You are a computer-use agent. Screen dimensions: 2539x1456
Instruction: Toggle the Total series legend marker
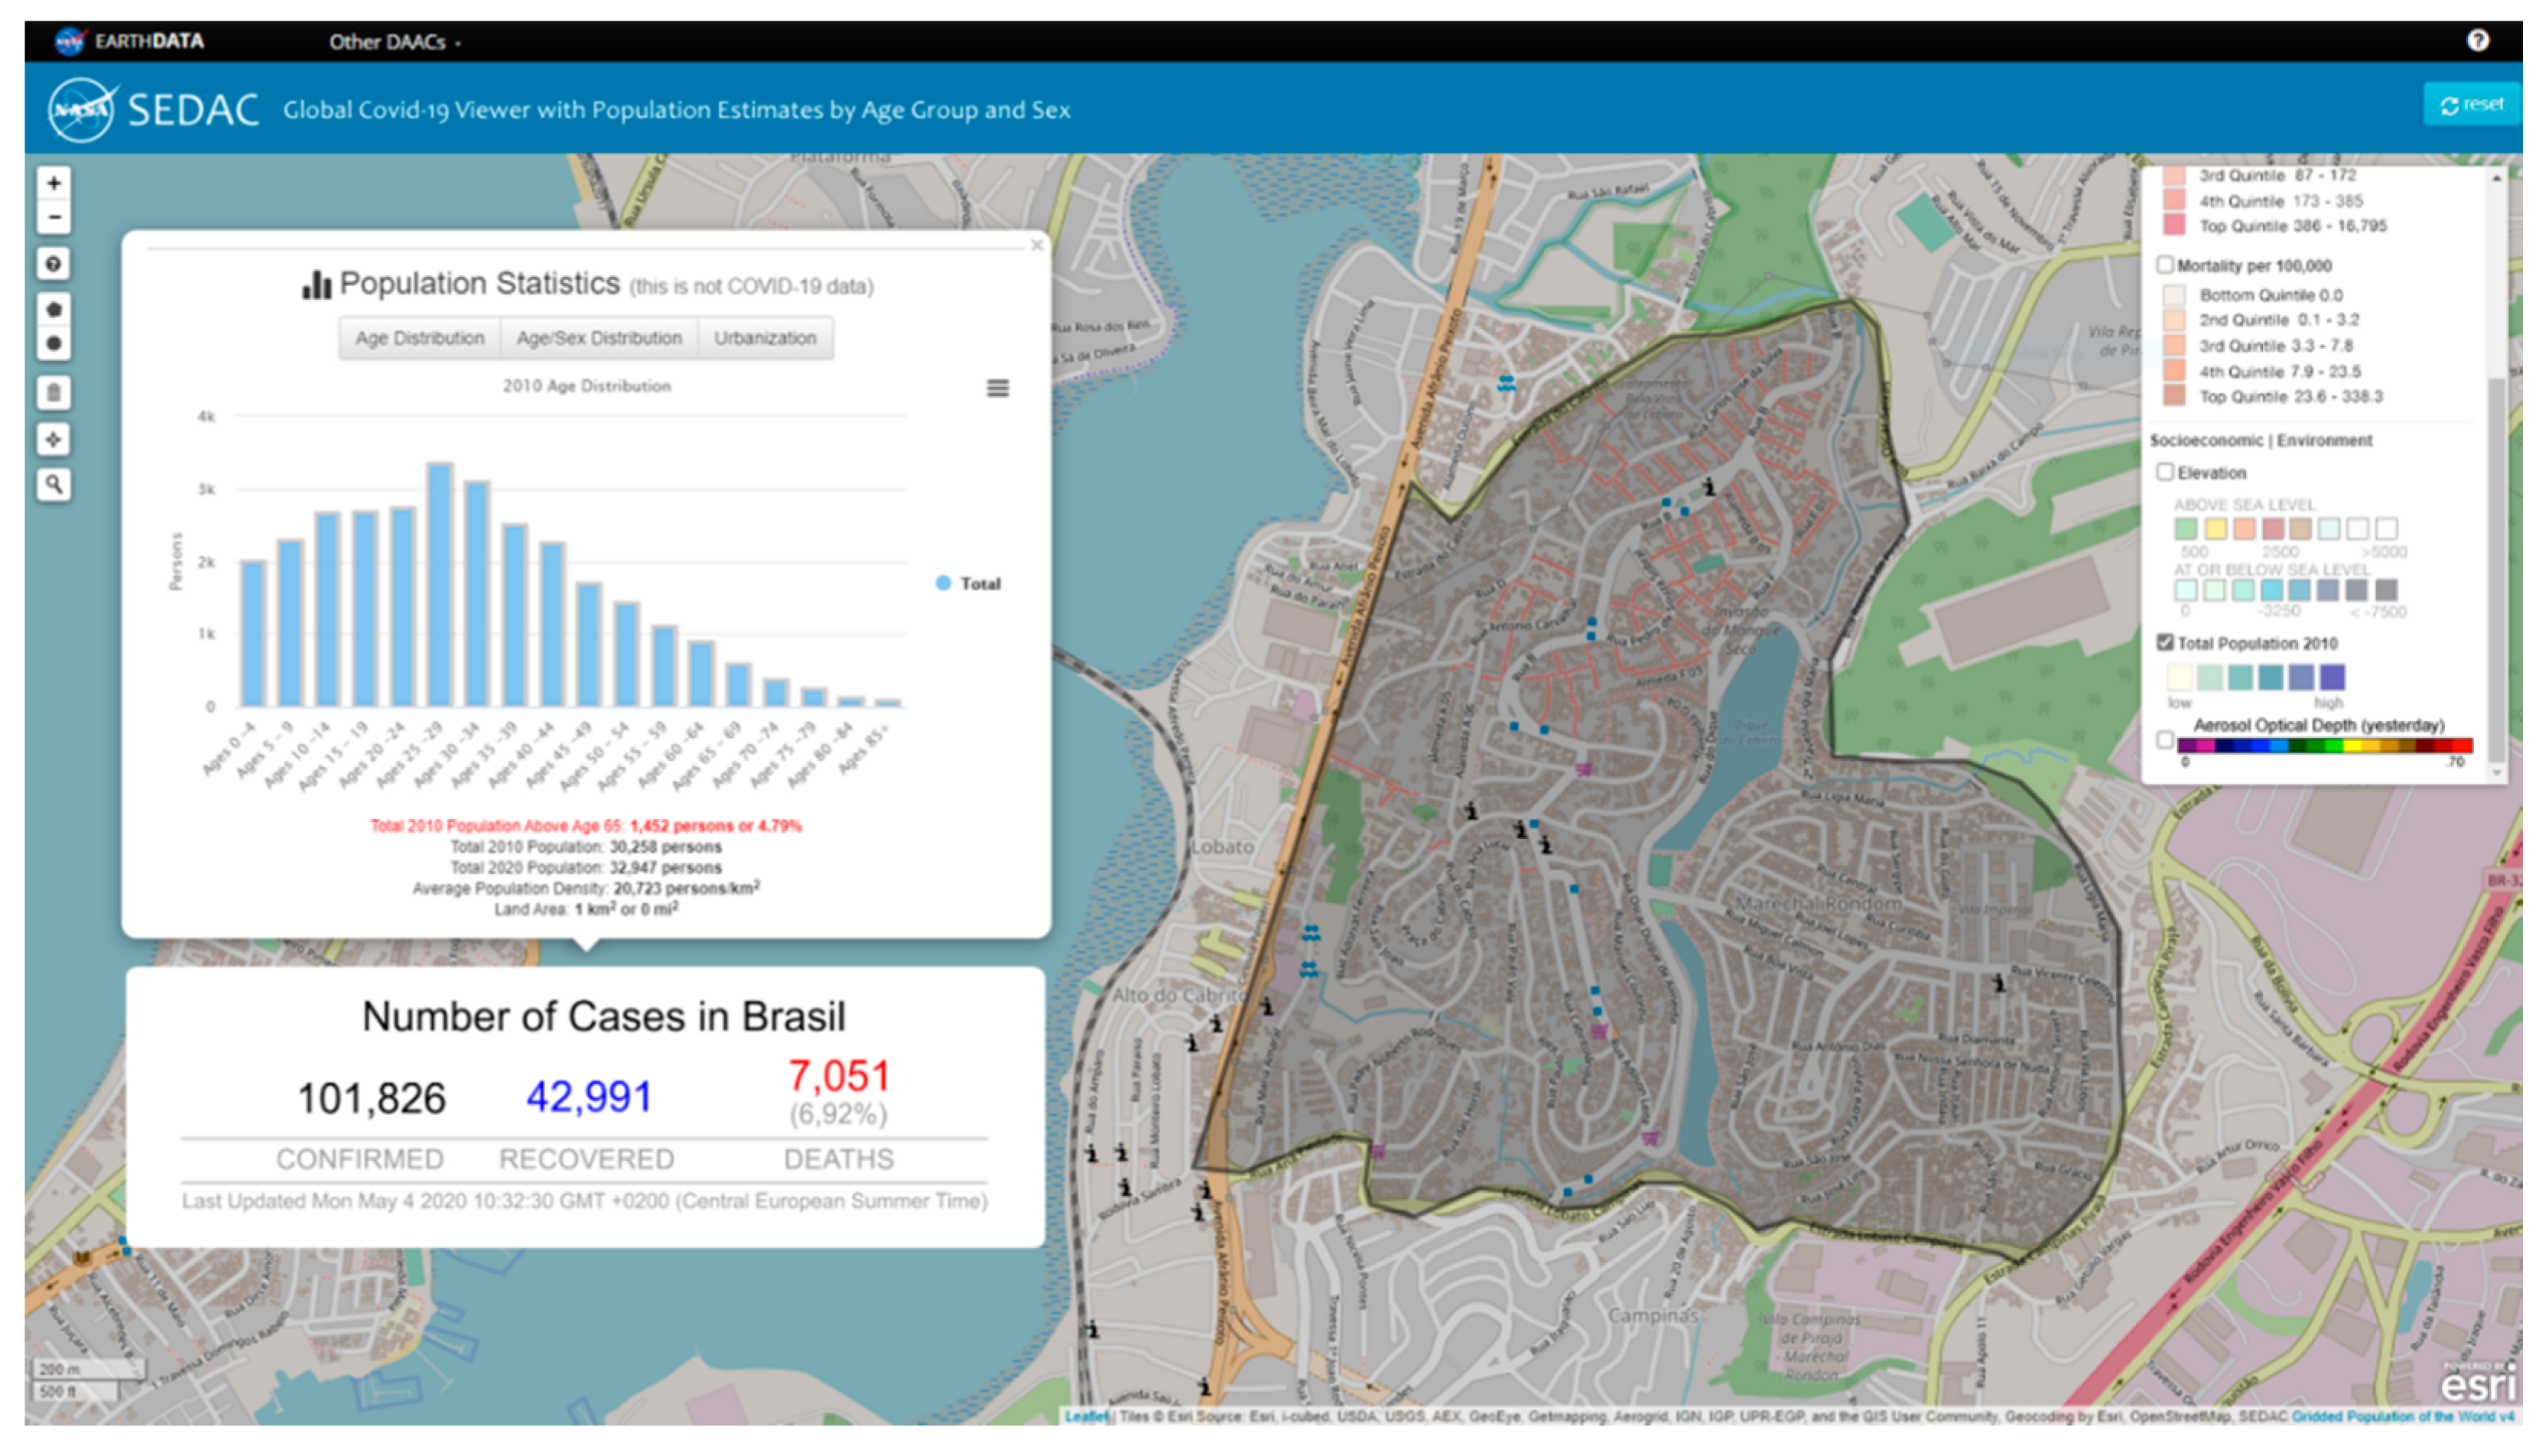[x=943, y=583]
